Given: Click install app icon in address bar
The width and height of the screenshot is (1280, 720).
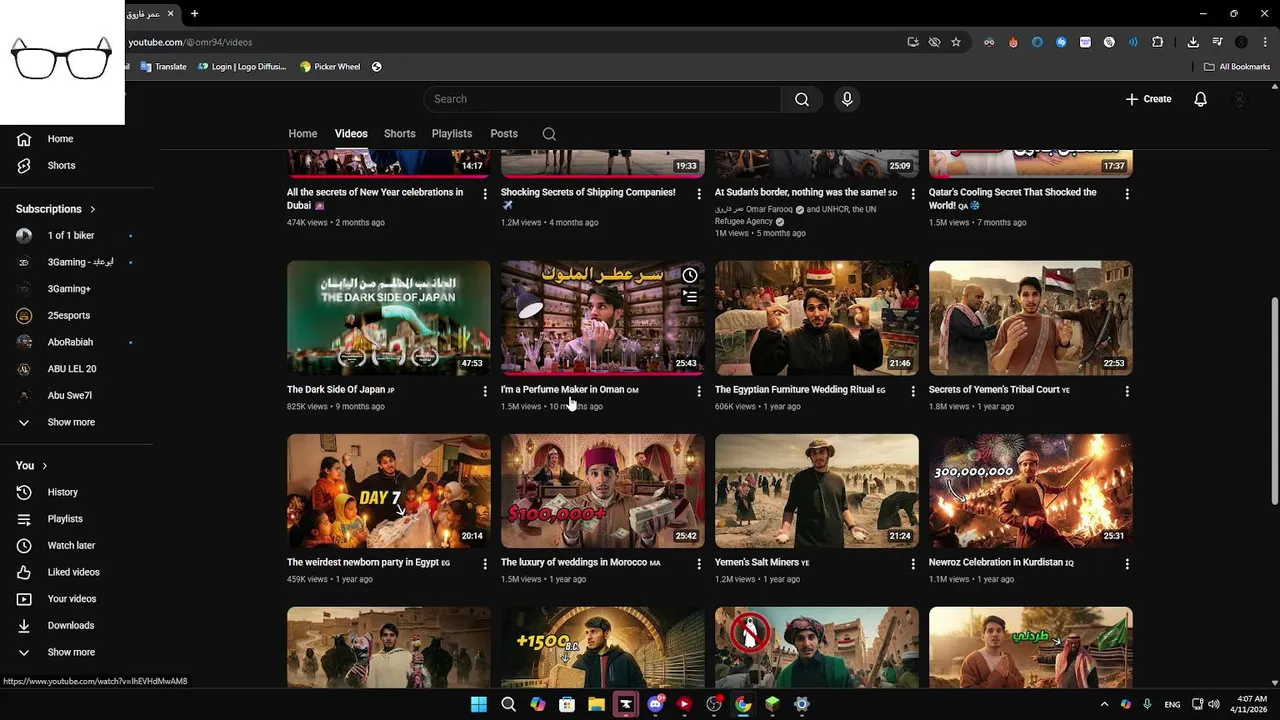Looking at the screenshot, I should coord(913,42).
